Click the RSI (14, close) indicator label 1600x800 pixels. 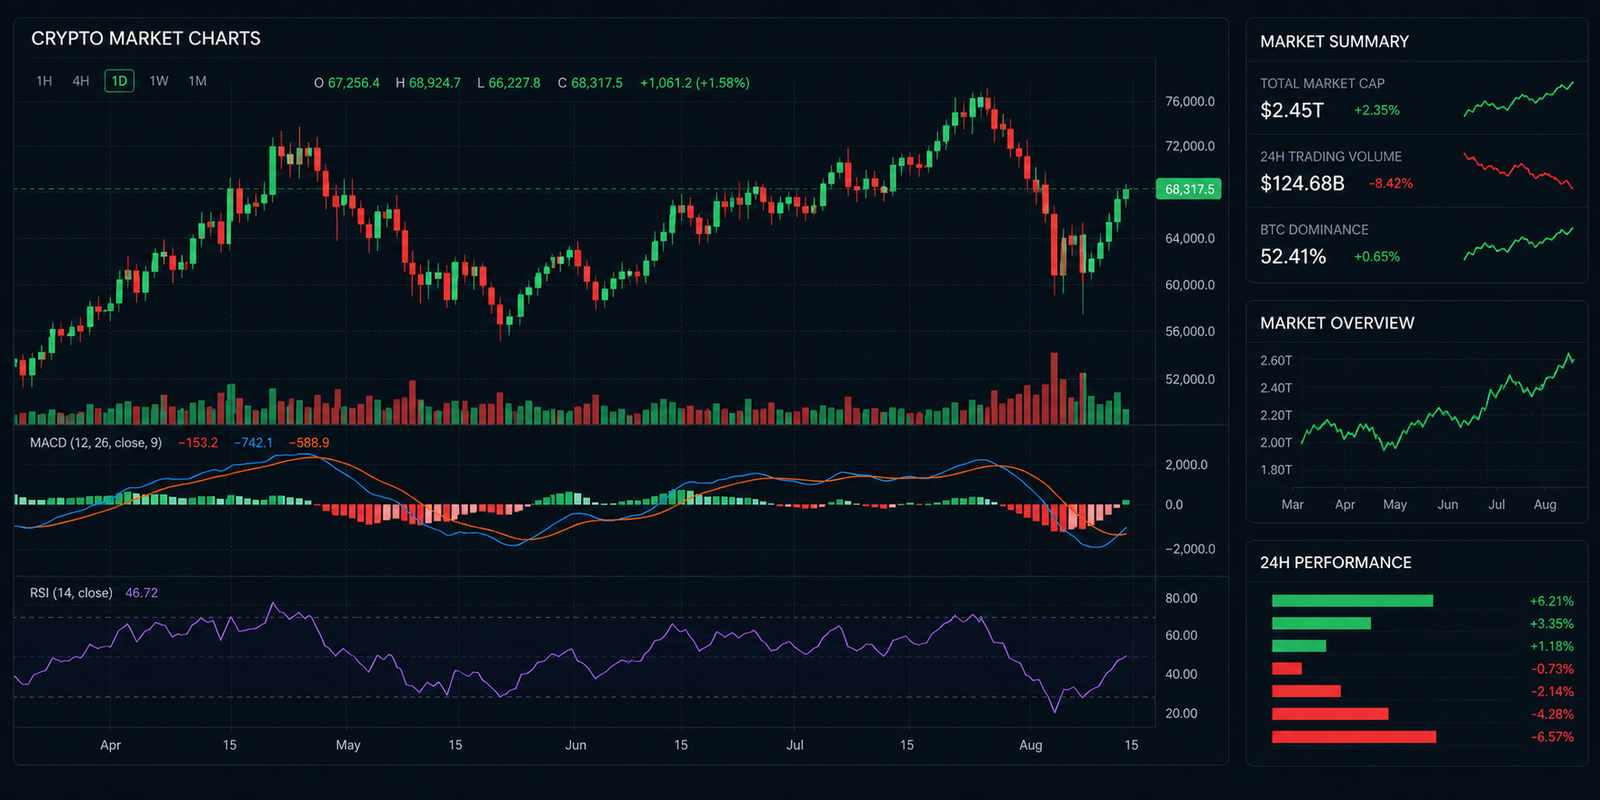[71, 593]
